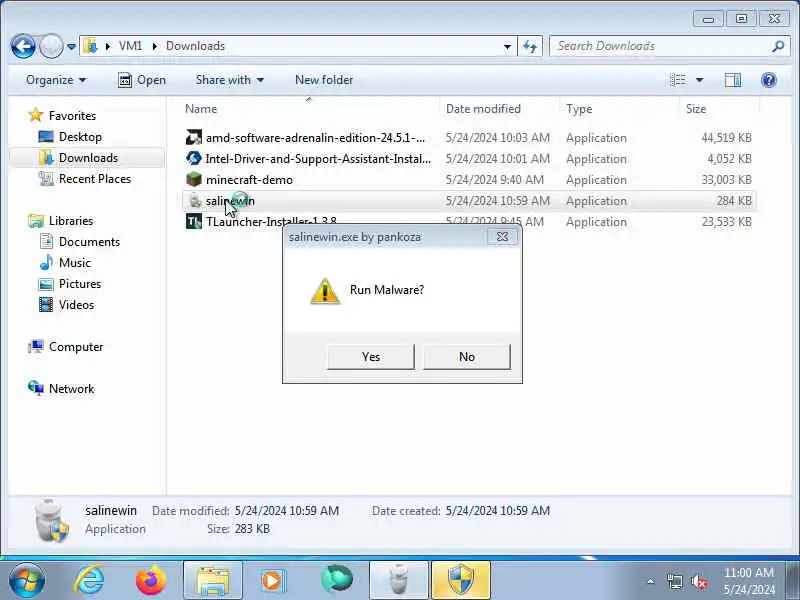This screenshot has width=800, height=600.
Task: Select Intel-Driver-and-Support-Assistant installer
Action: click(318, 159)
